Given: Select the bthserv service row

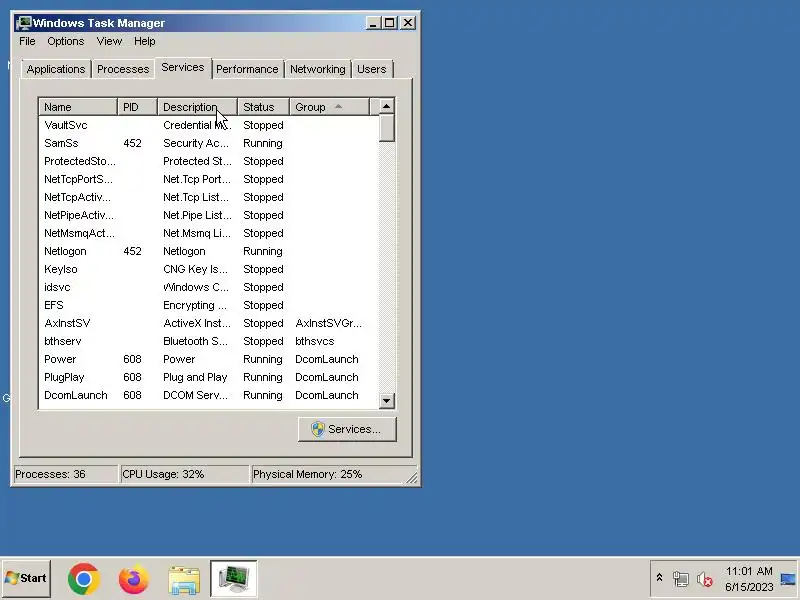Looking at the screenshot, I should [x=209, y=341].
